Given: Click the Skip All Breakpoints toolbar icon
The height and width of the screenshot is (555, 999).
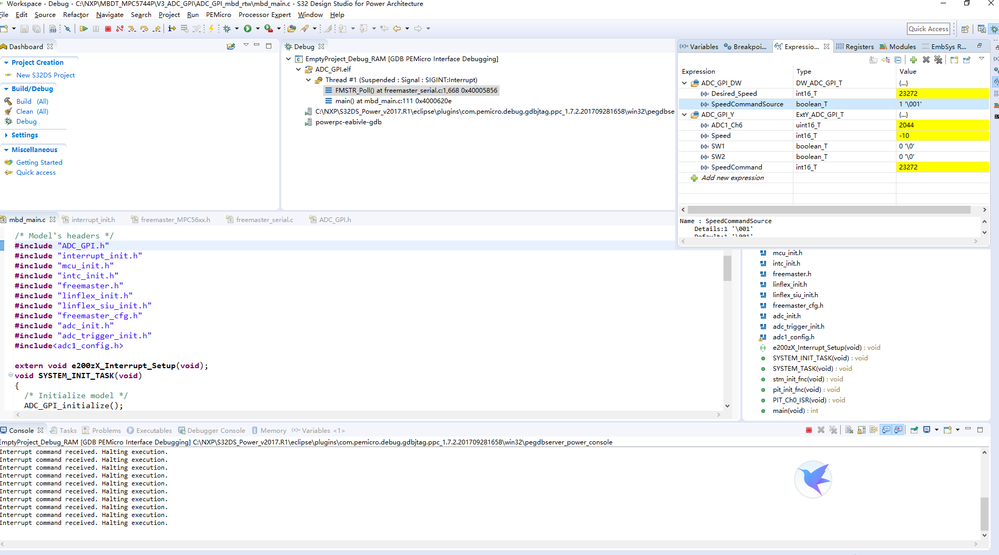Looking at the screenshot, I should pyautogui.click(x=68, y=29).
